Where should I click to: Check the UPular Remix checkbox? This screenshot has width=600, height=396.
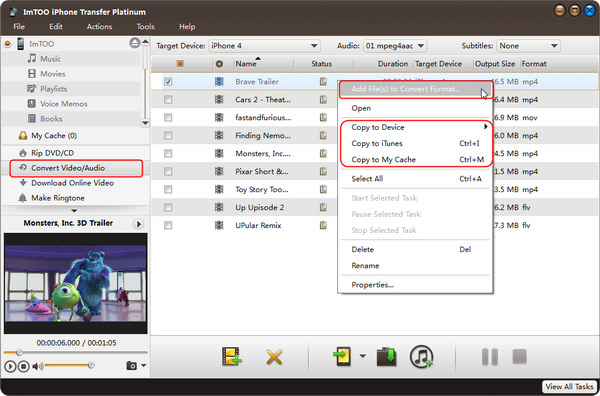coord(168,225)
